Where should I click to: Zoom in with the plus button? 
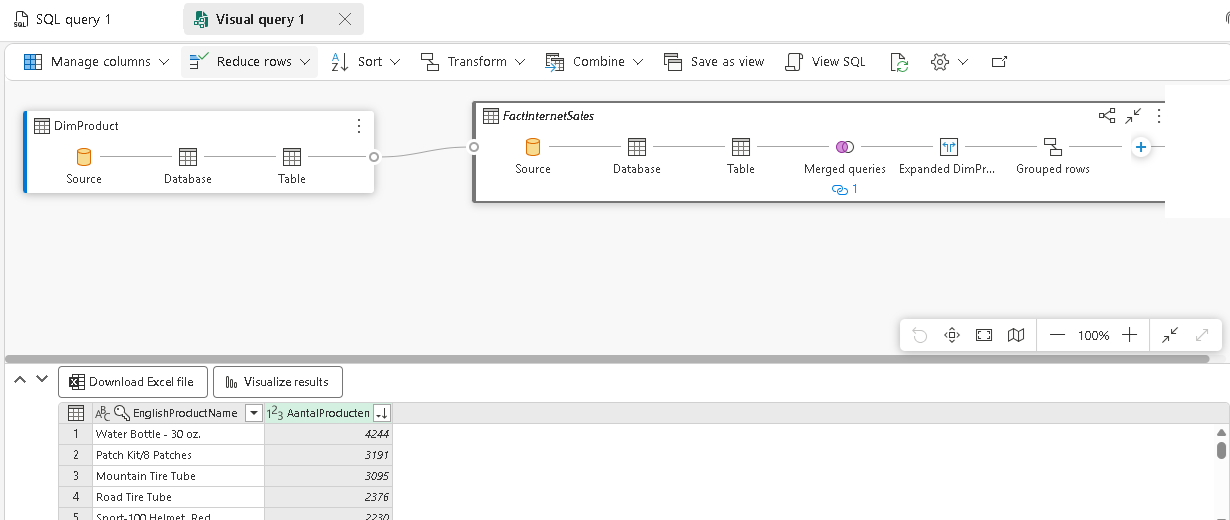point(1130,335)
